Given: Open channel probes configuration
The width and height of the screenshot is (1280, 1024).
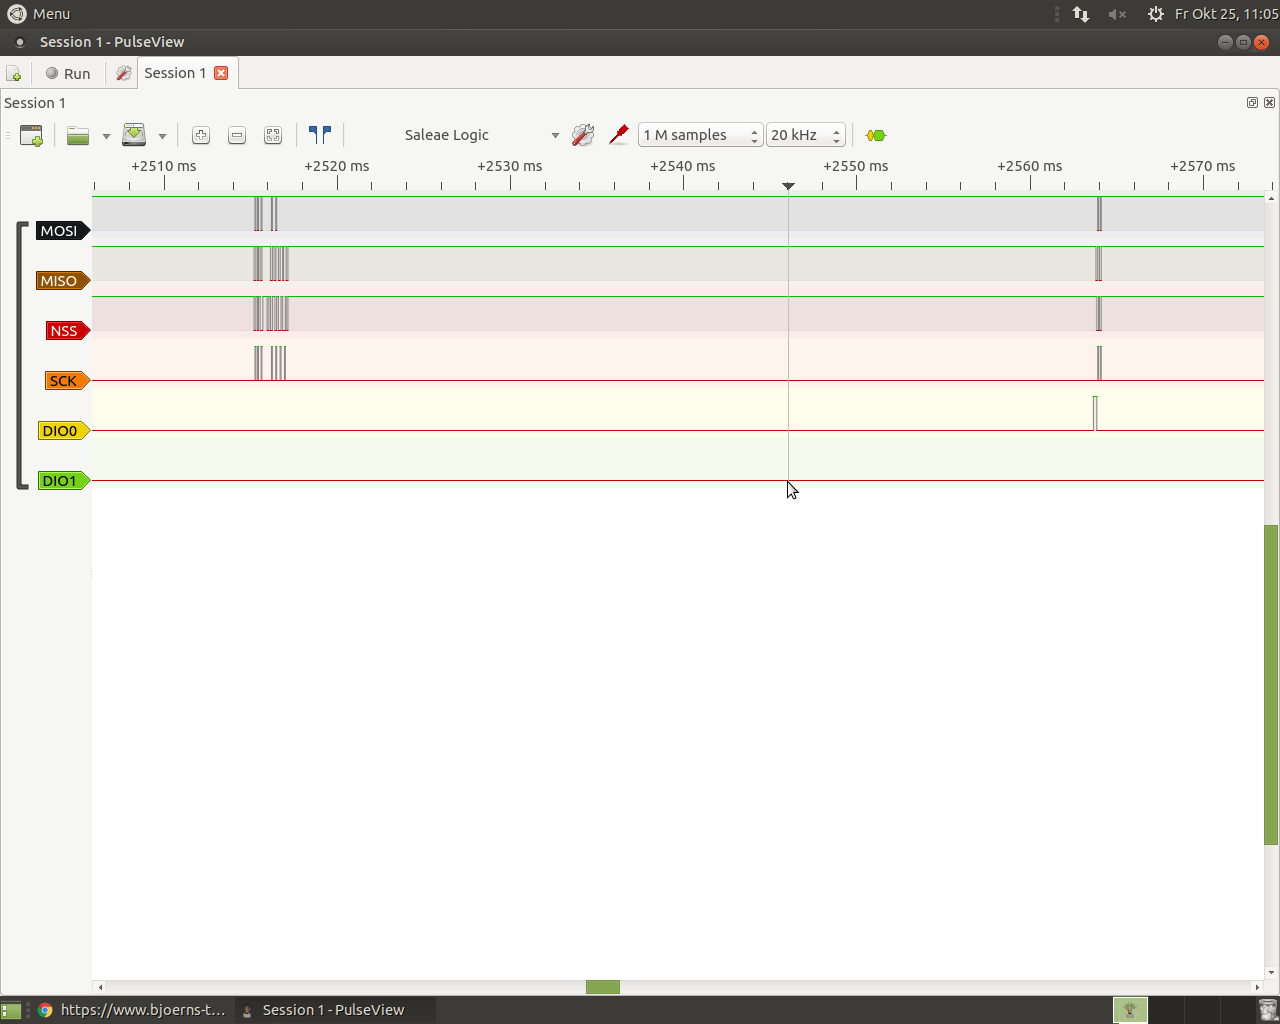Looking at the screenshot, I should [x=619, y=135].
